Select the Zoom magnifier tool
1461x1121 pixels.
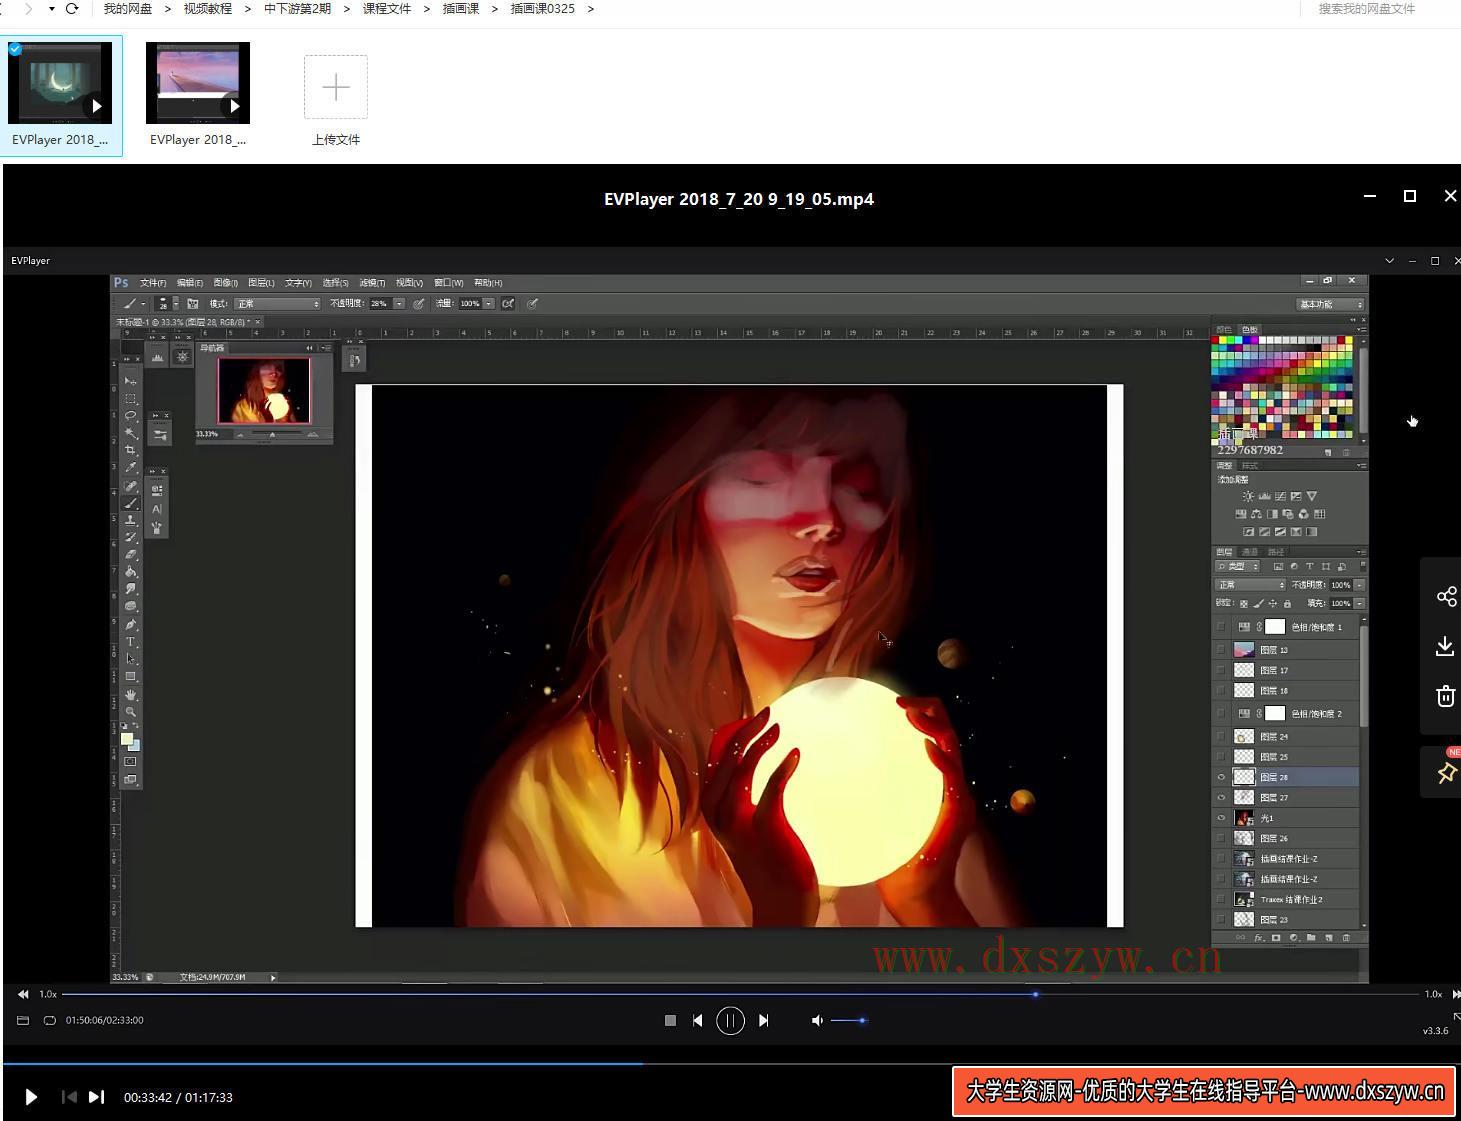pos(130,712)
